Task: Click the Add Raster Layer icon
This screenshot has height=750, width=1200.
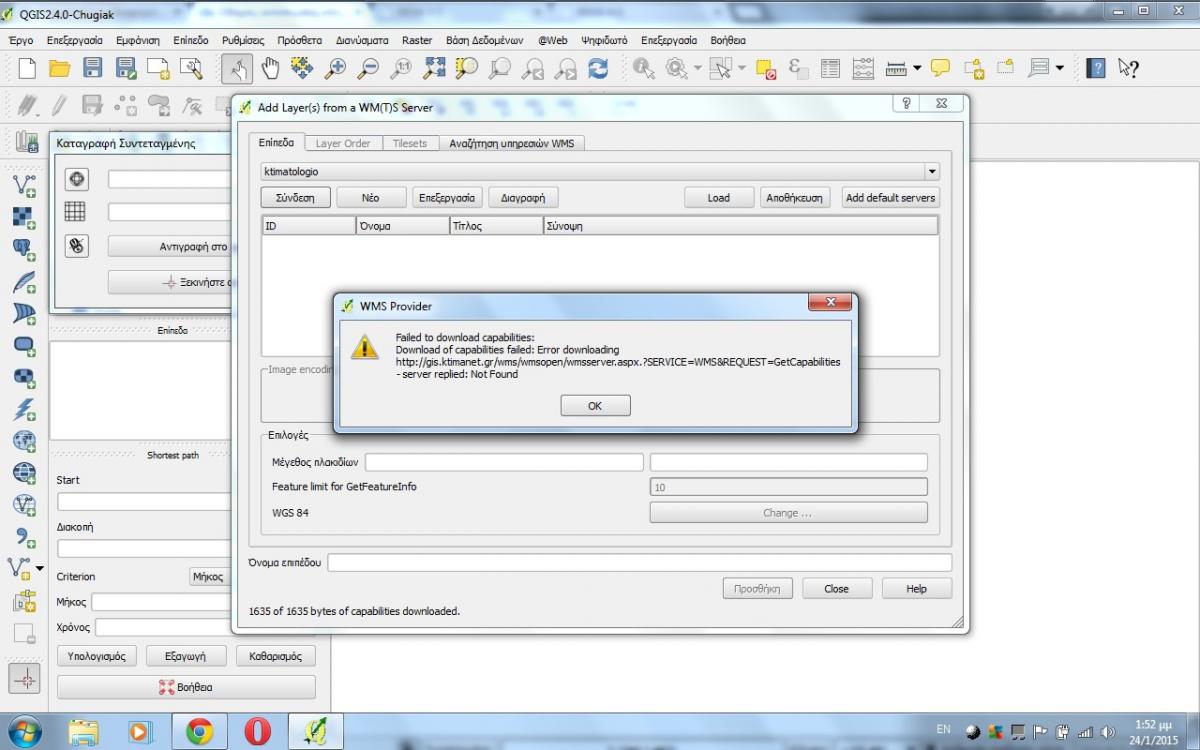Action: coord(25,217)
